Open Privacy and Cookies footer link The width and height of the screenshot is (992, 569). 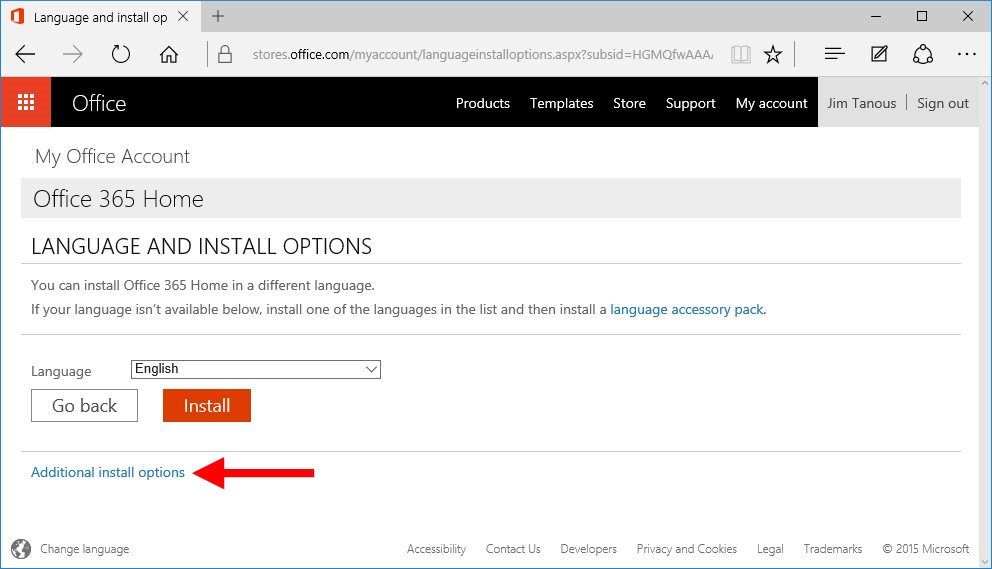click(x=686, y=549)
